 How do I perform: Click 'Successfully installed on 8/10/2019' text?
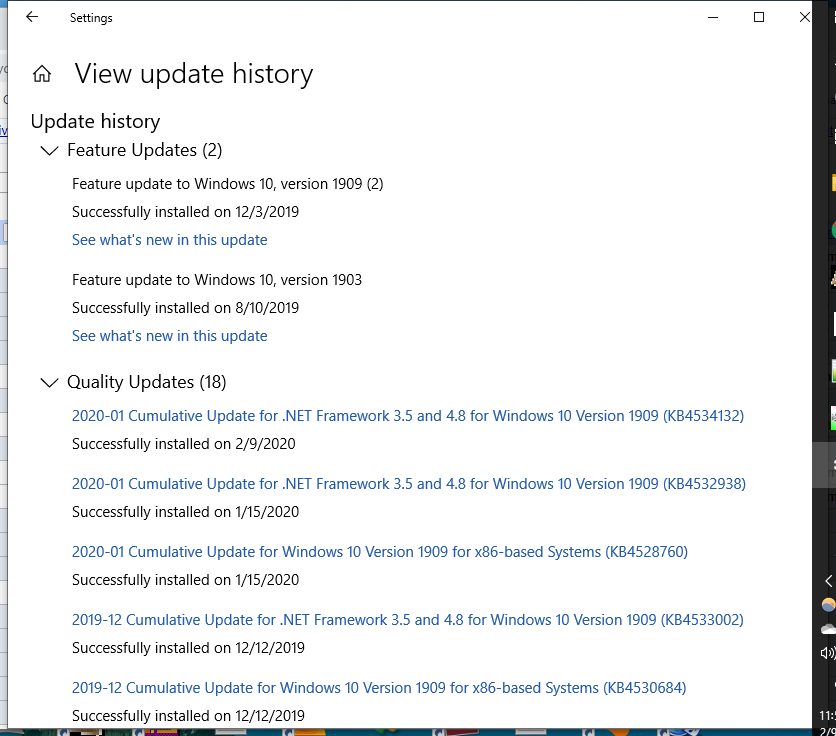click(x=186, y=308)
